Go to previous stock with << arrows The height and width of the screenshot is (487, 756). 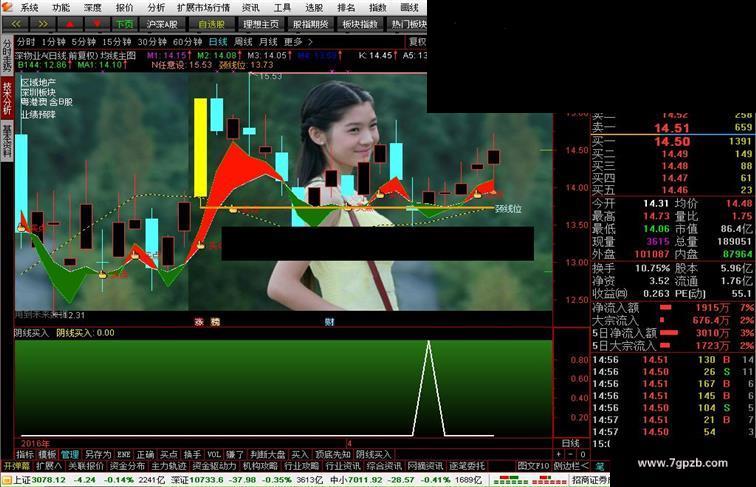(15, 24)
